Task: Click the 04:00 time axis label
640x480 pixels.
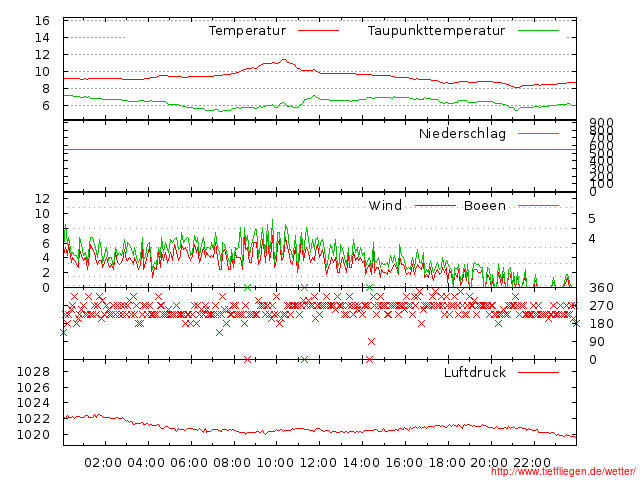Action: pyautogui.click(x=146, y=463)
